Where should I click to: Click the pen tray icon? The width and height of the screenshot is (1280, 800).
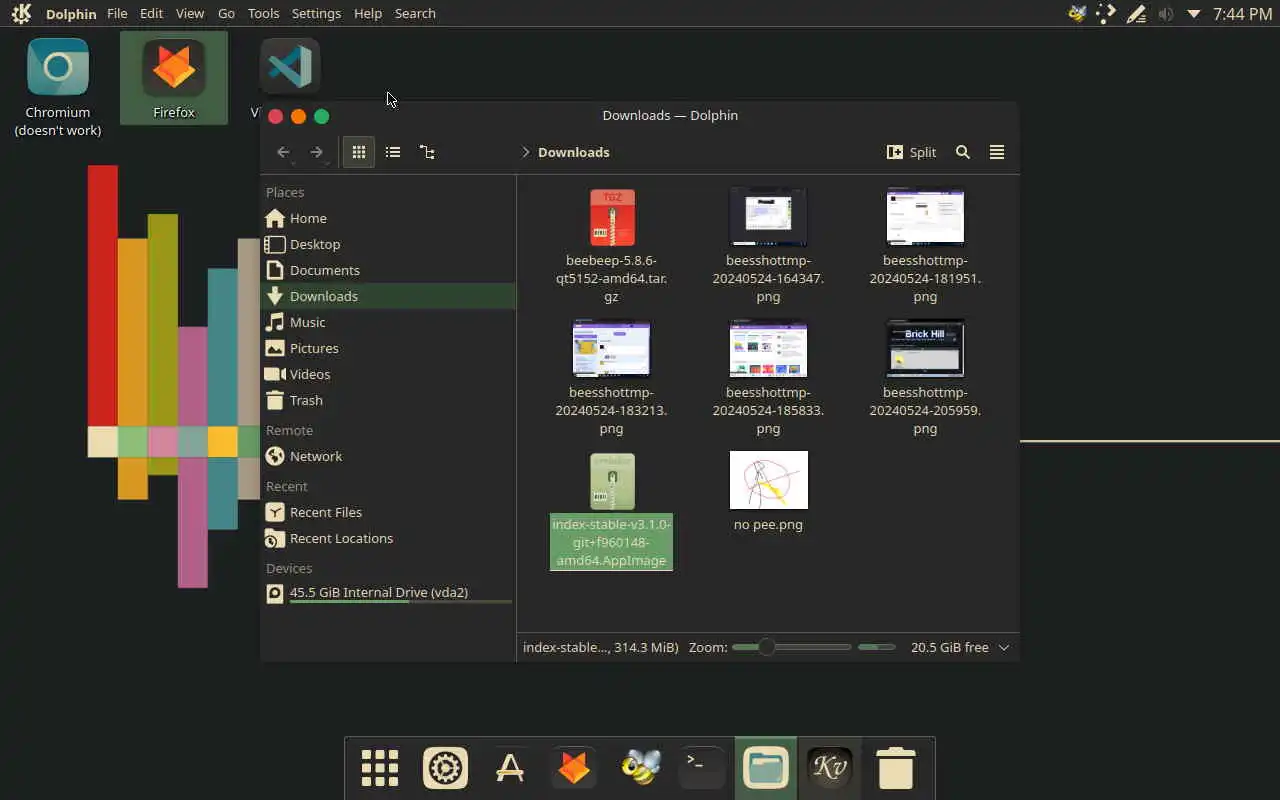(1136, 14)
